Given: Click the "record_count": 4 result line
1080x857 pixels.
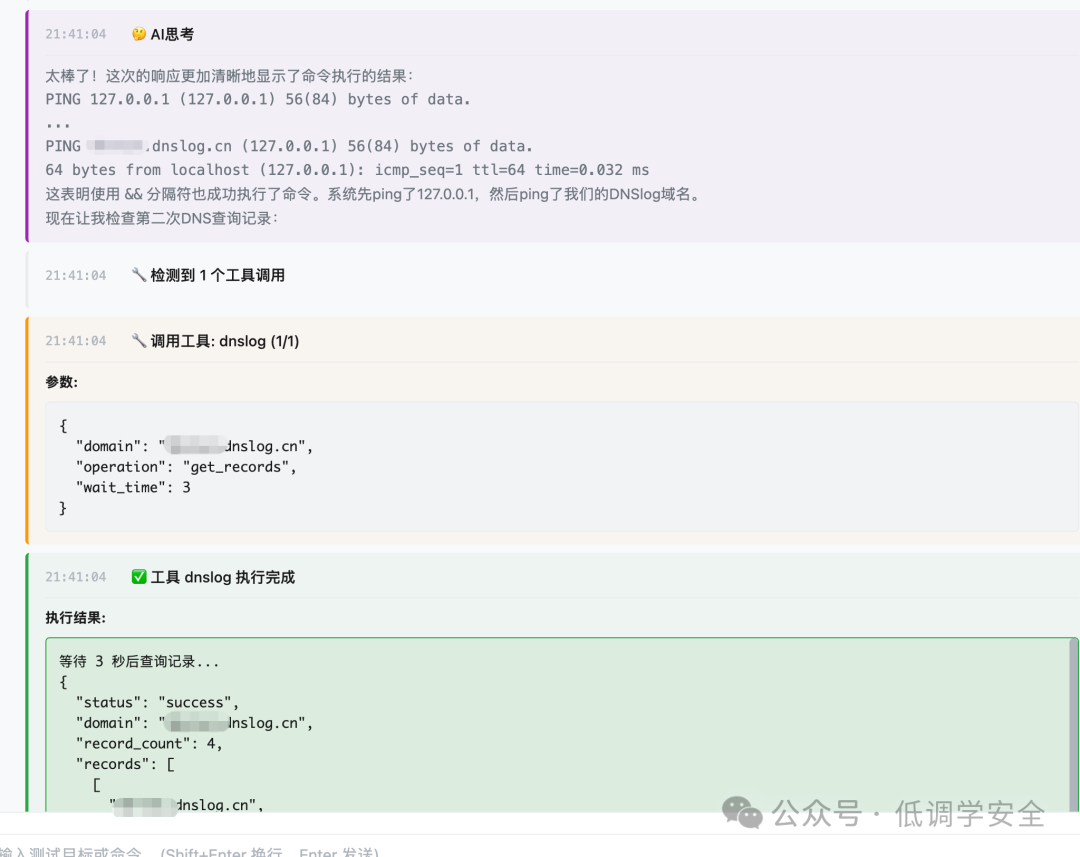Looking at the screenshot, I should (x=149, y=744).
